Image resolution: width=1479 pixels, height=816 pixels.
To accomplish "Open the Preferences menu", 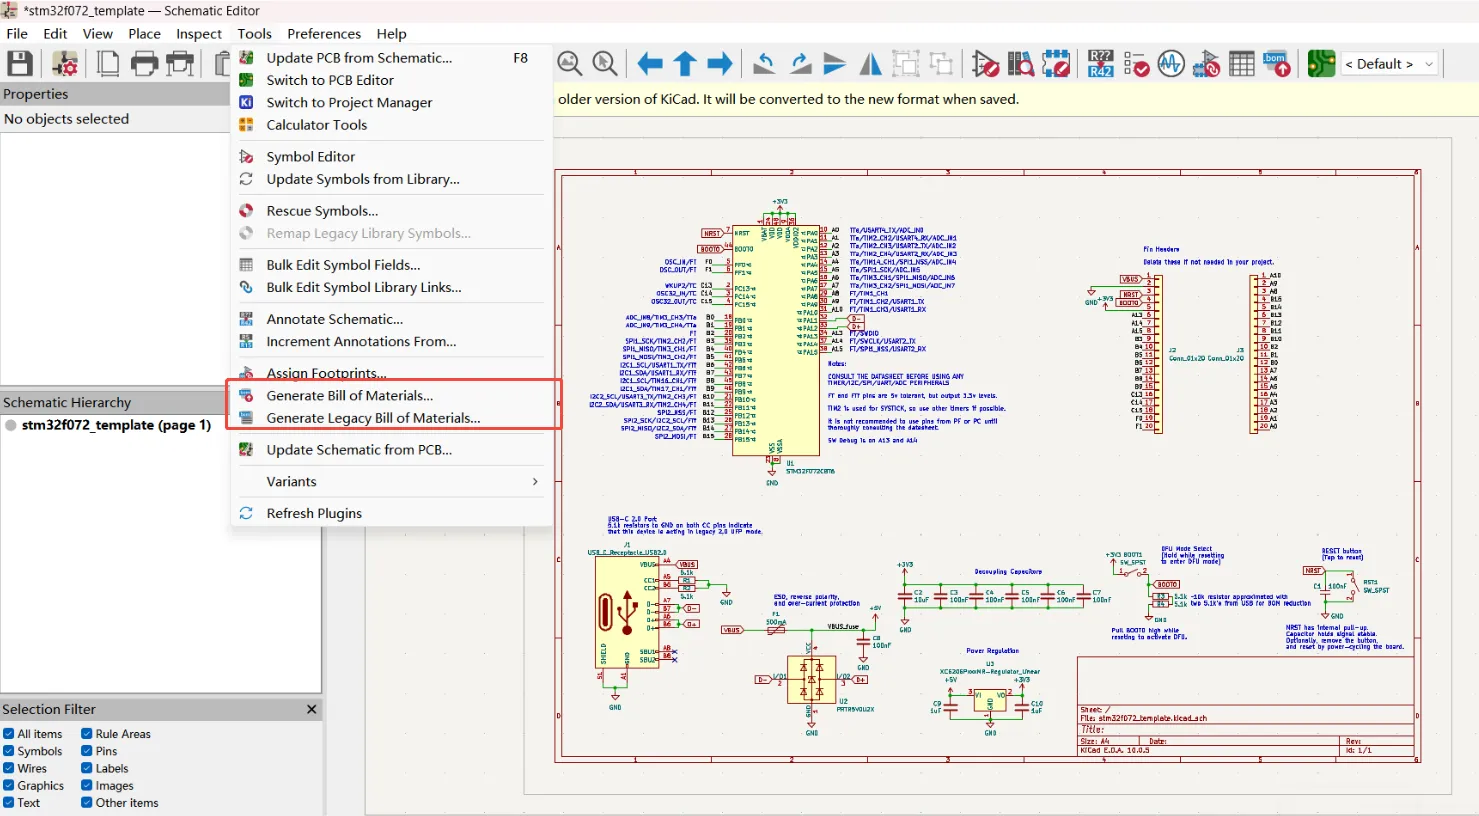I will tap(324, 33).
